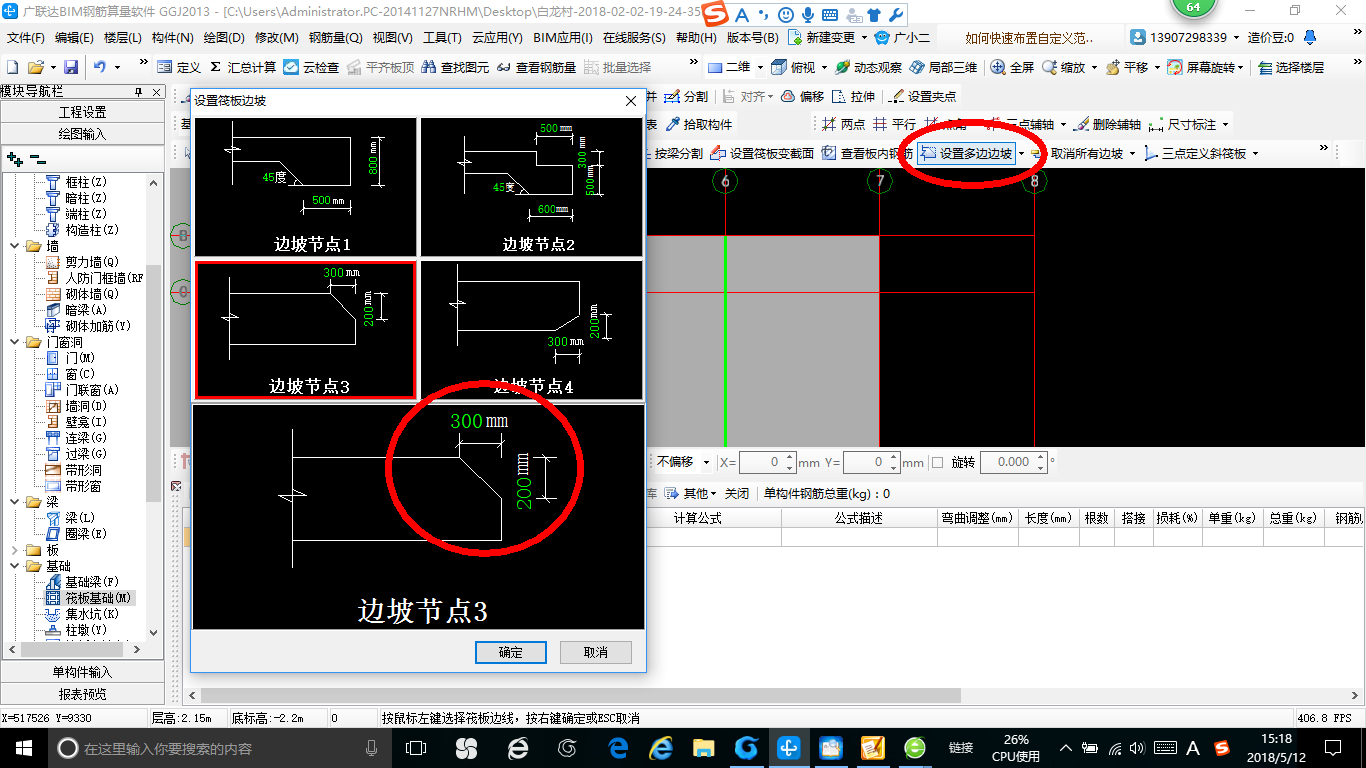Screen dimensions: 1366x768
Task: Select 集水坑(K) in component tree
Action: (x=82, y=614)
